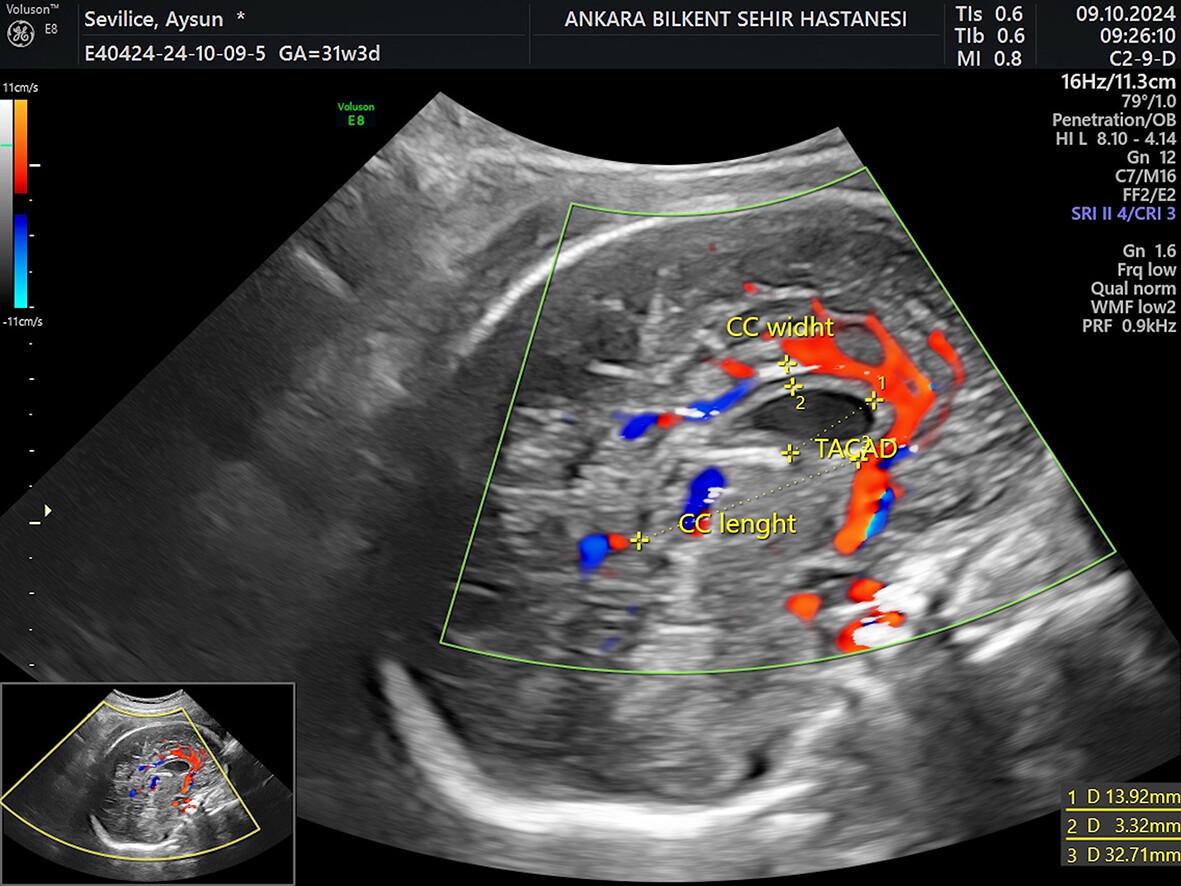Click the TIb 0.6 thermal index
This screenshot has height=886, width=1181.
(x=990, y=35)
